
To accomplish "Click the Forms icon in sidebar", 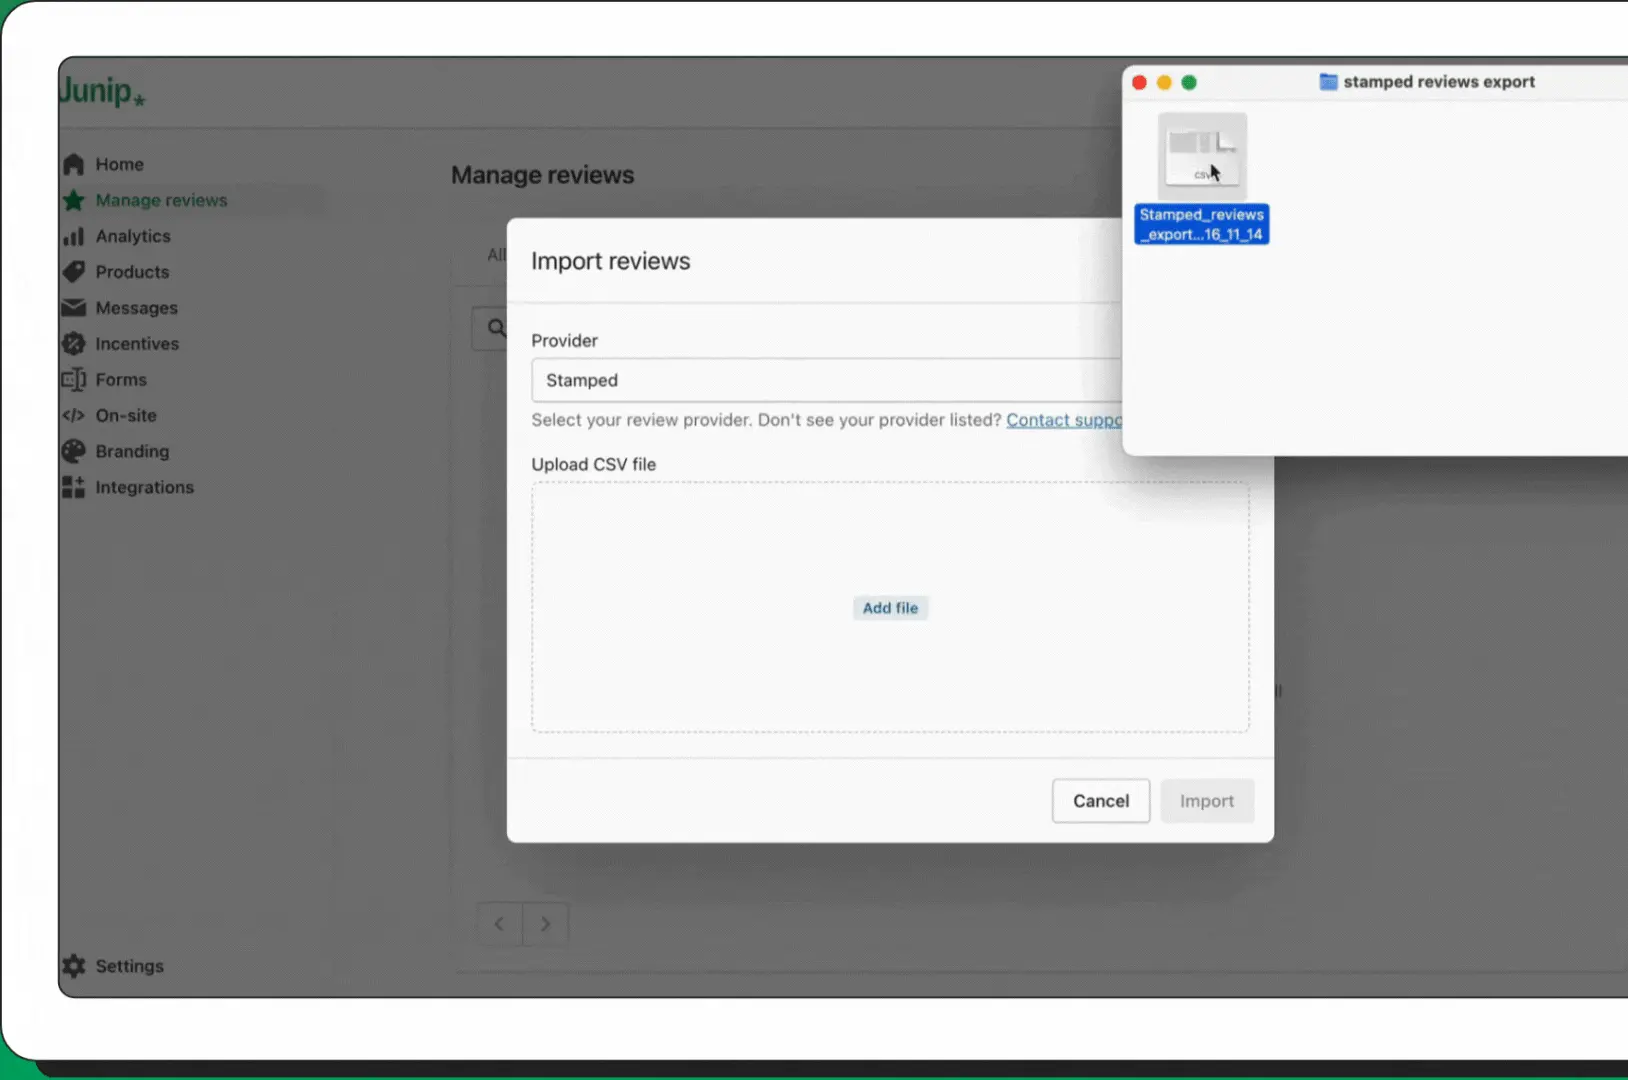I will (73, 380).
